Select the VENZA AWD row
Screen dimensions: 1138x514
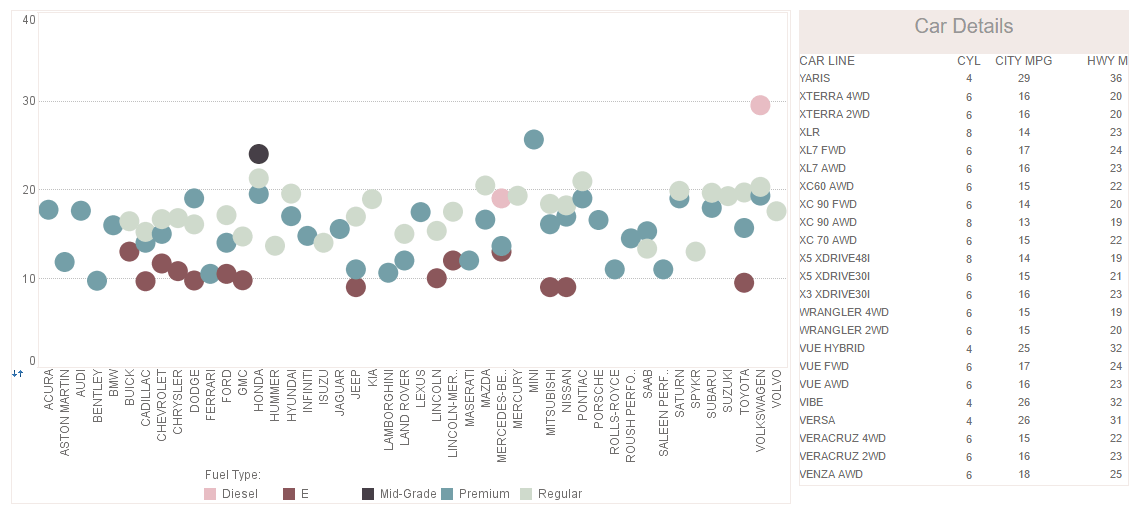point(964,475)
